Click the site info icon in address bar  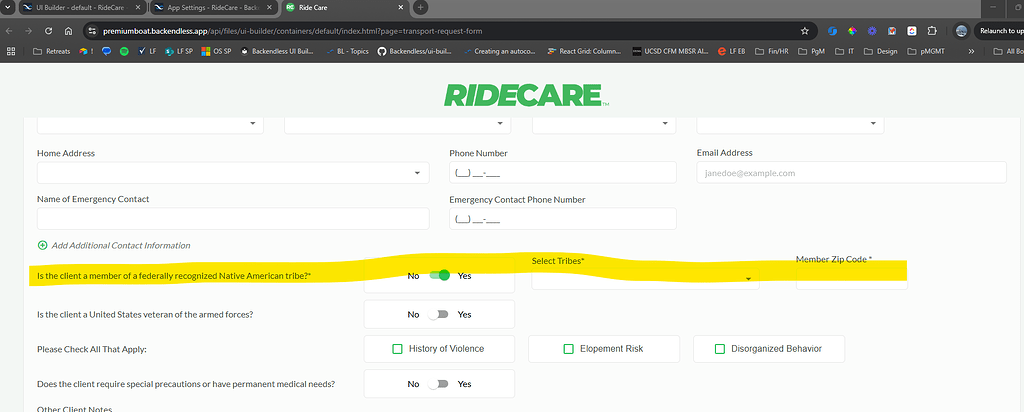click(91, 31)
